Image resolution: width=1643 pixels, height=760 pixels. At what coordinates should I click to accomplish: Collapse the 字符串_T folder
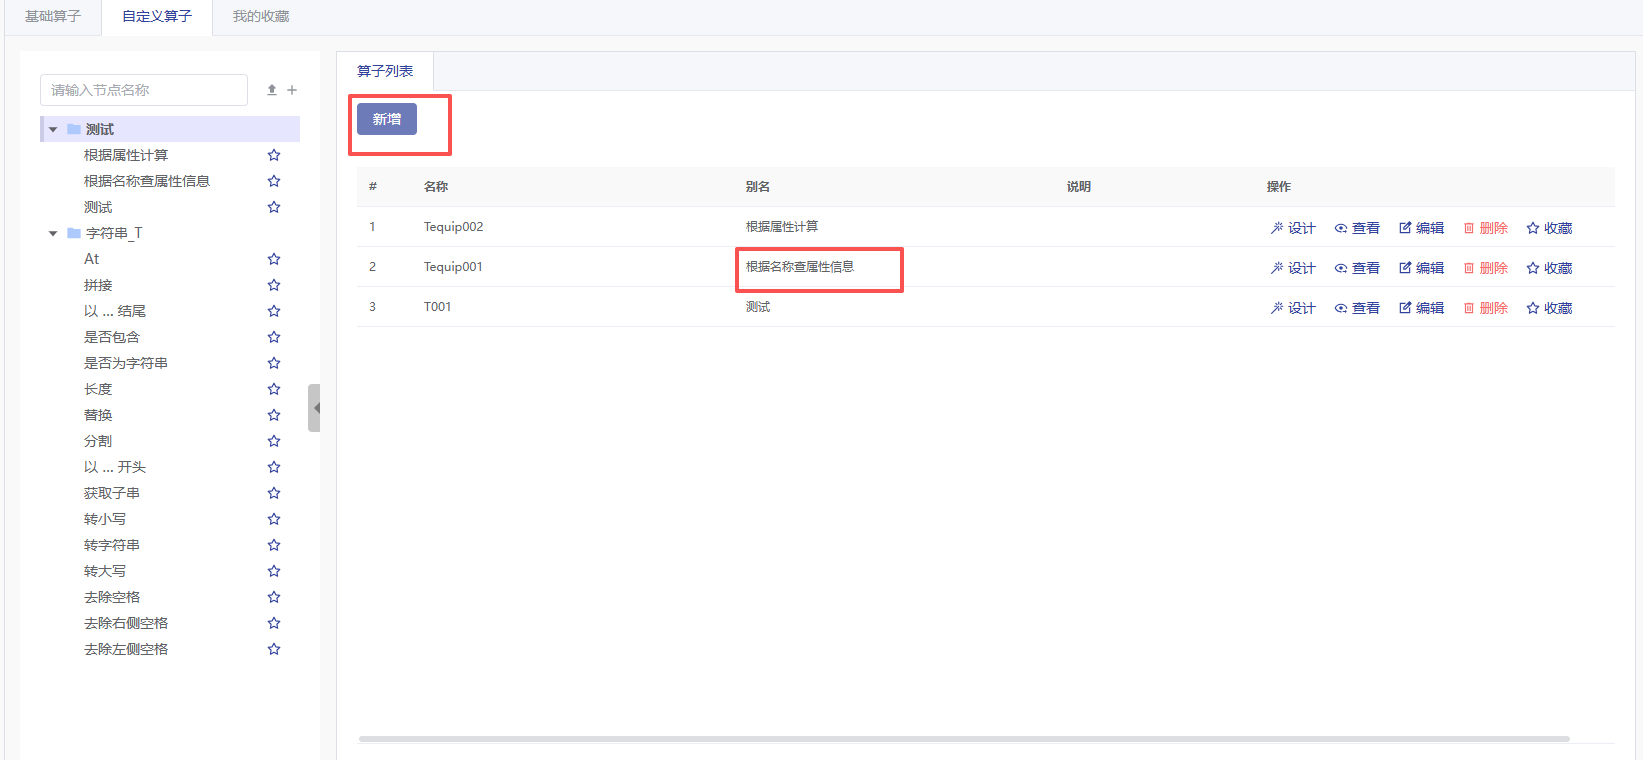53,233
